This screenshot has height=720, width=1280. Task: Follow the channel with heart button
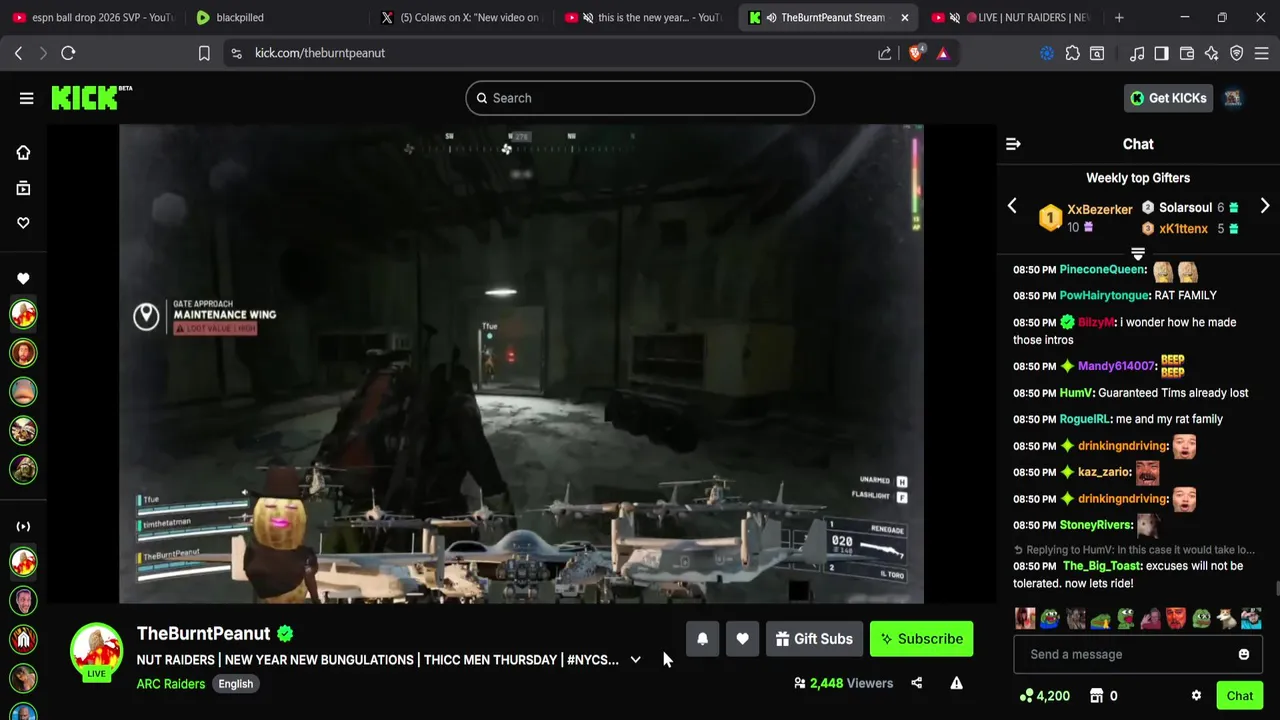[742, 639]
